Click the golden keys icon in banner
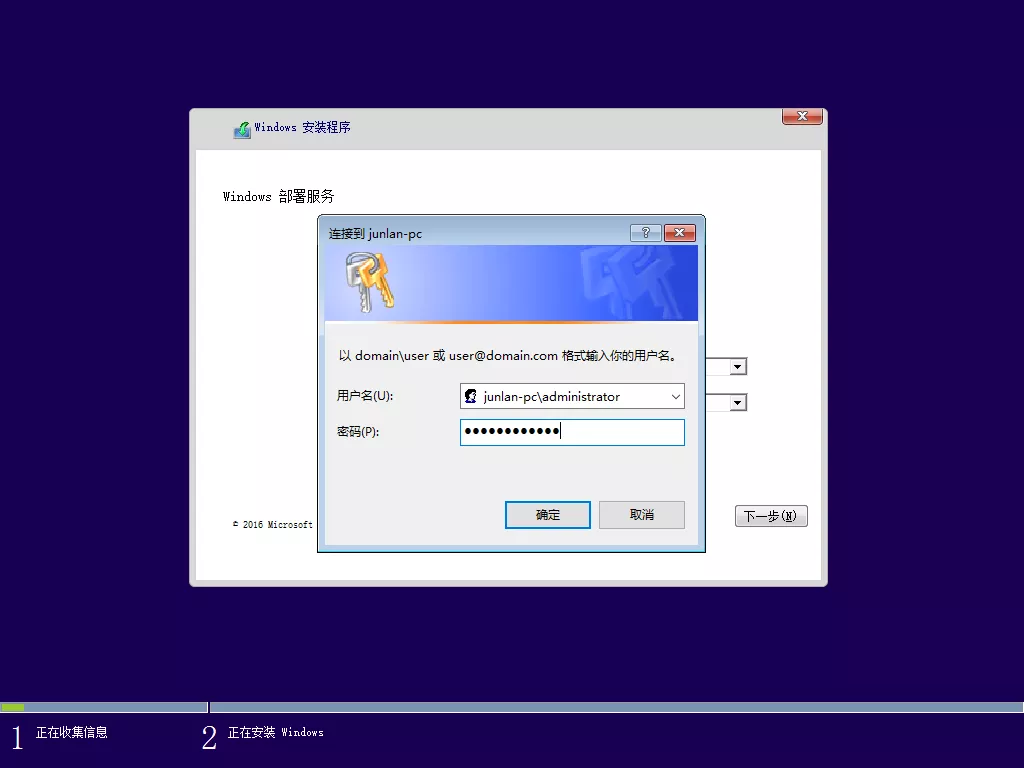Viewport: 1024px width, 768px height. (369, 282)
